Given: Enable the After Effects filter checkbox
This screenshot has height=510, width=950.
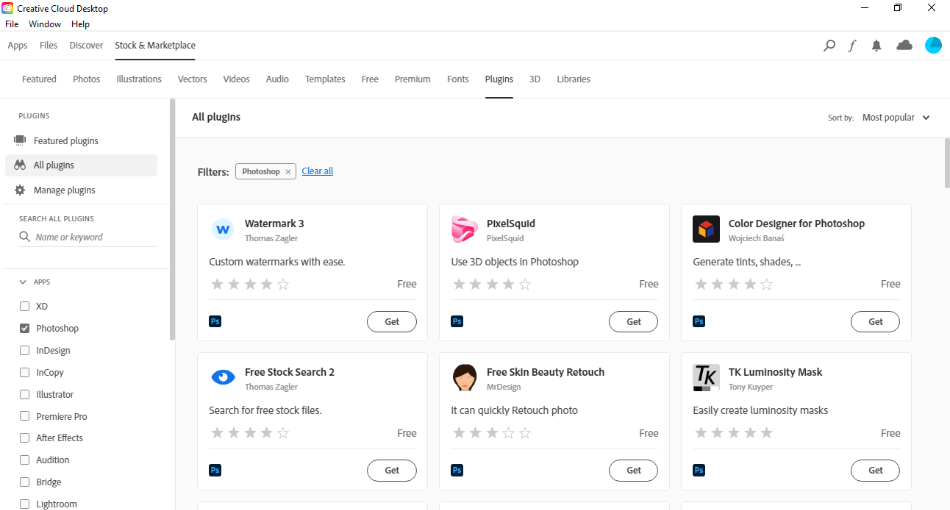Looking at the screenshot, I should pyautogui.click(x=25, y=438).
